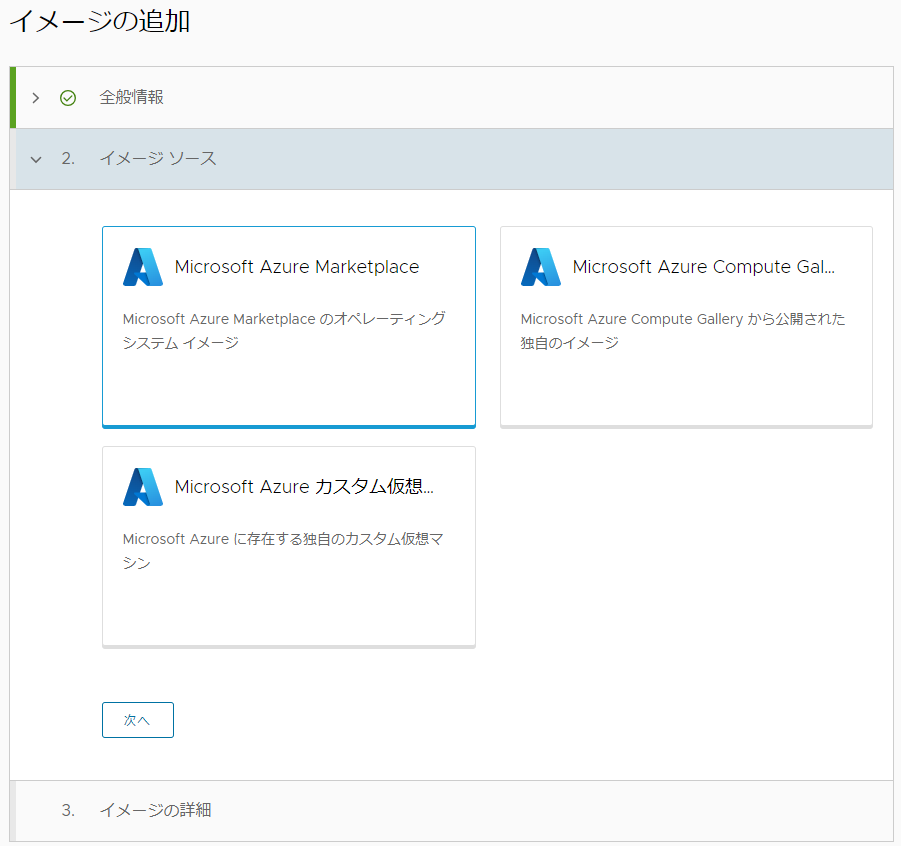Click the 次へ button

(138, 720)
